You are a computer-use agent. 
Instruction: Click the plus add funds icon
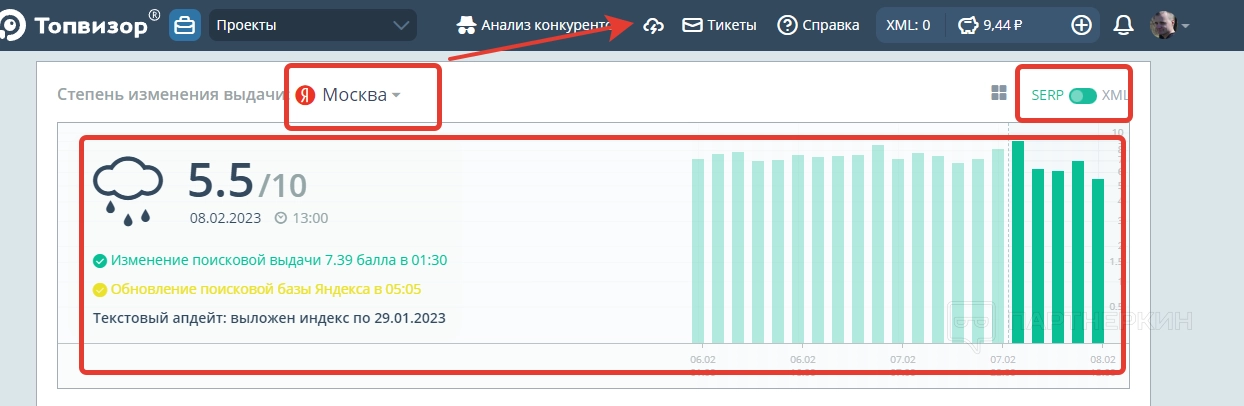pyautogui.click(x=1081, y=25)
